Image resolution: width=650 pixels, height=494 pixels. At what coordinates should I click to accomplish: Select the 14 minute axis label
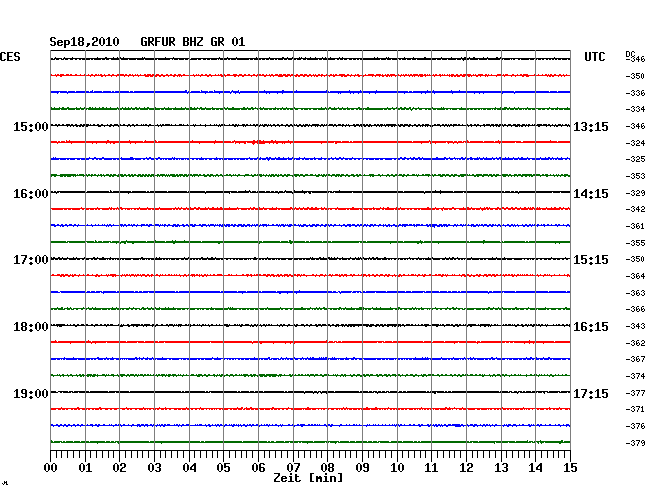point(535,468)
